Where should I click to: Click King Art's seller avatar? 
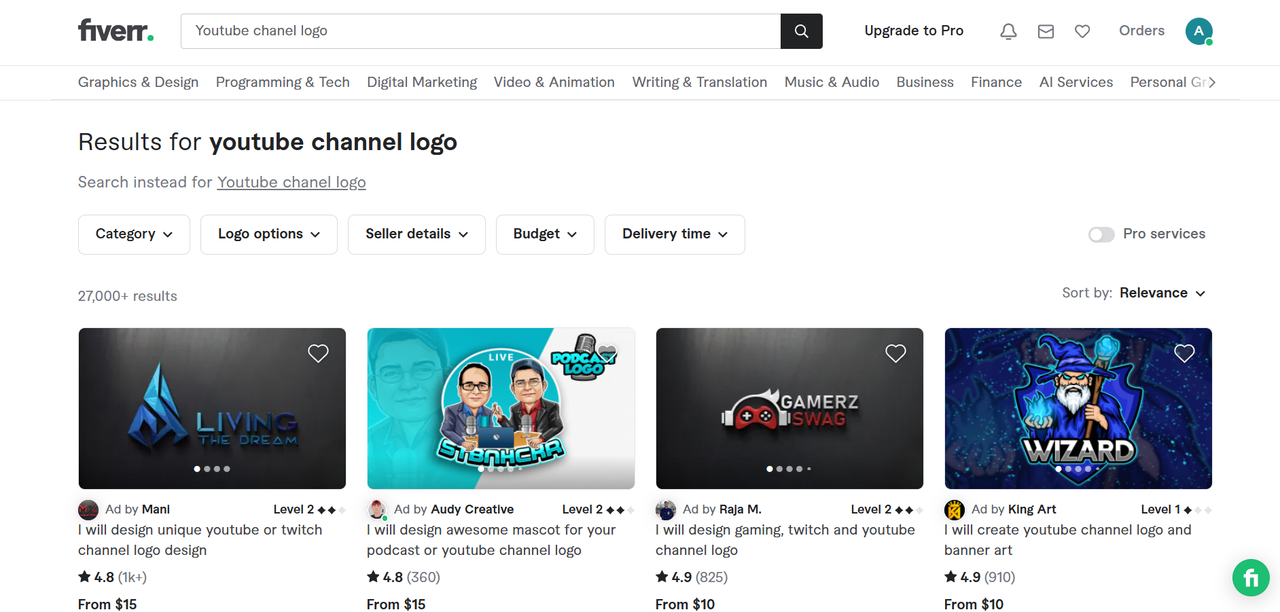[x=955, y=510]
